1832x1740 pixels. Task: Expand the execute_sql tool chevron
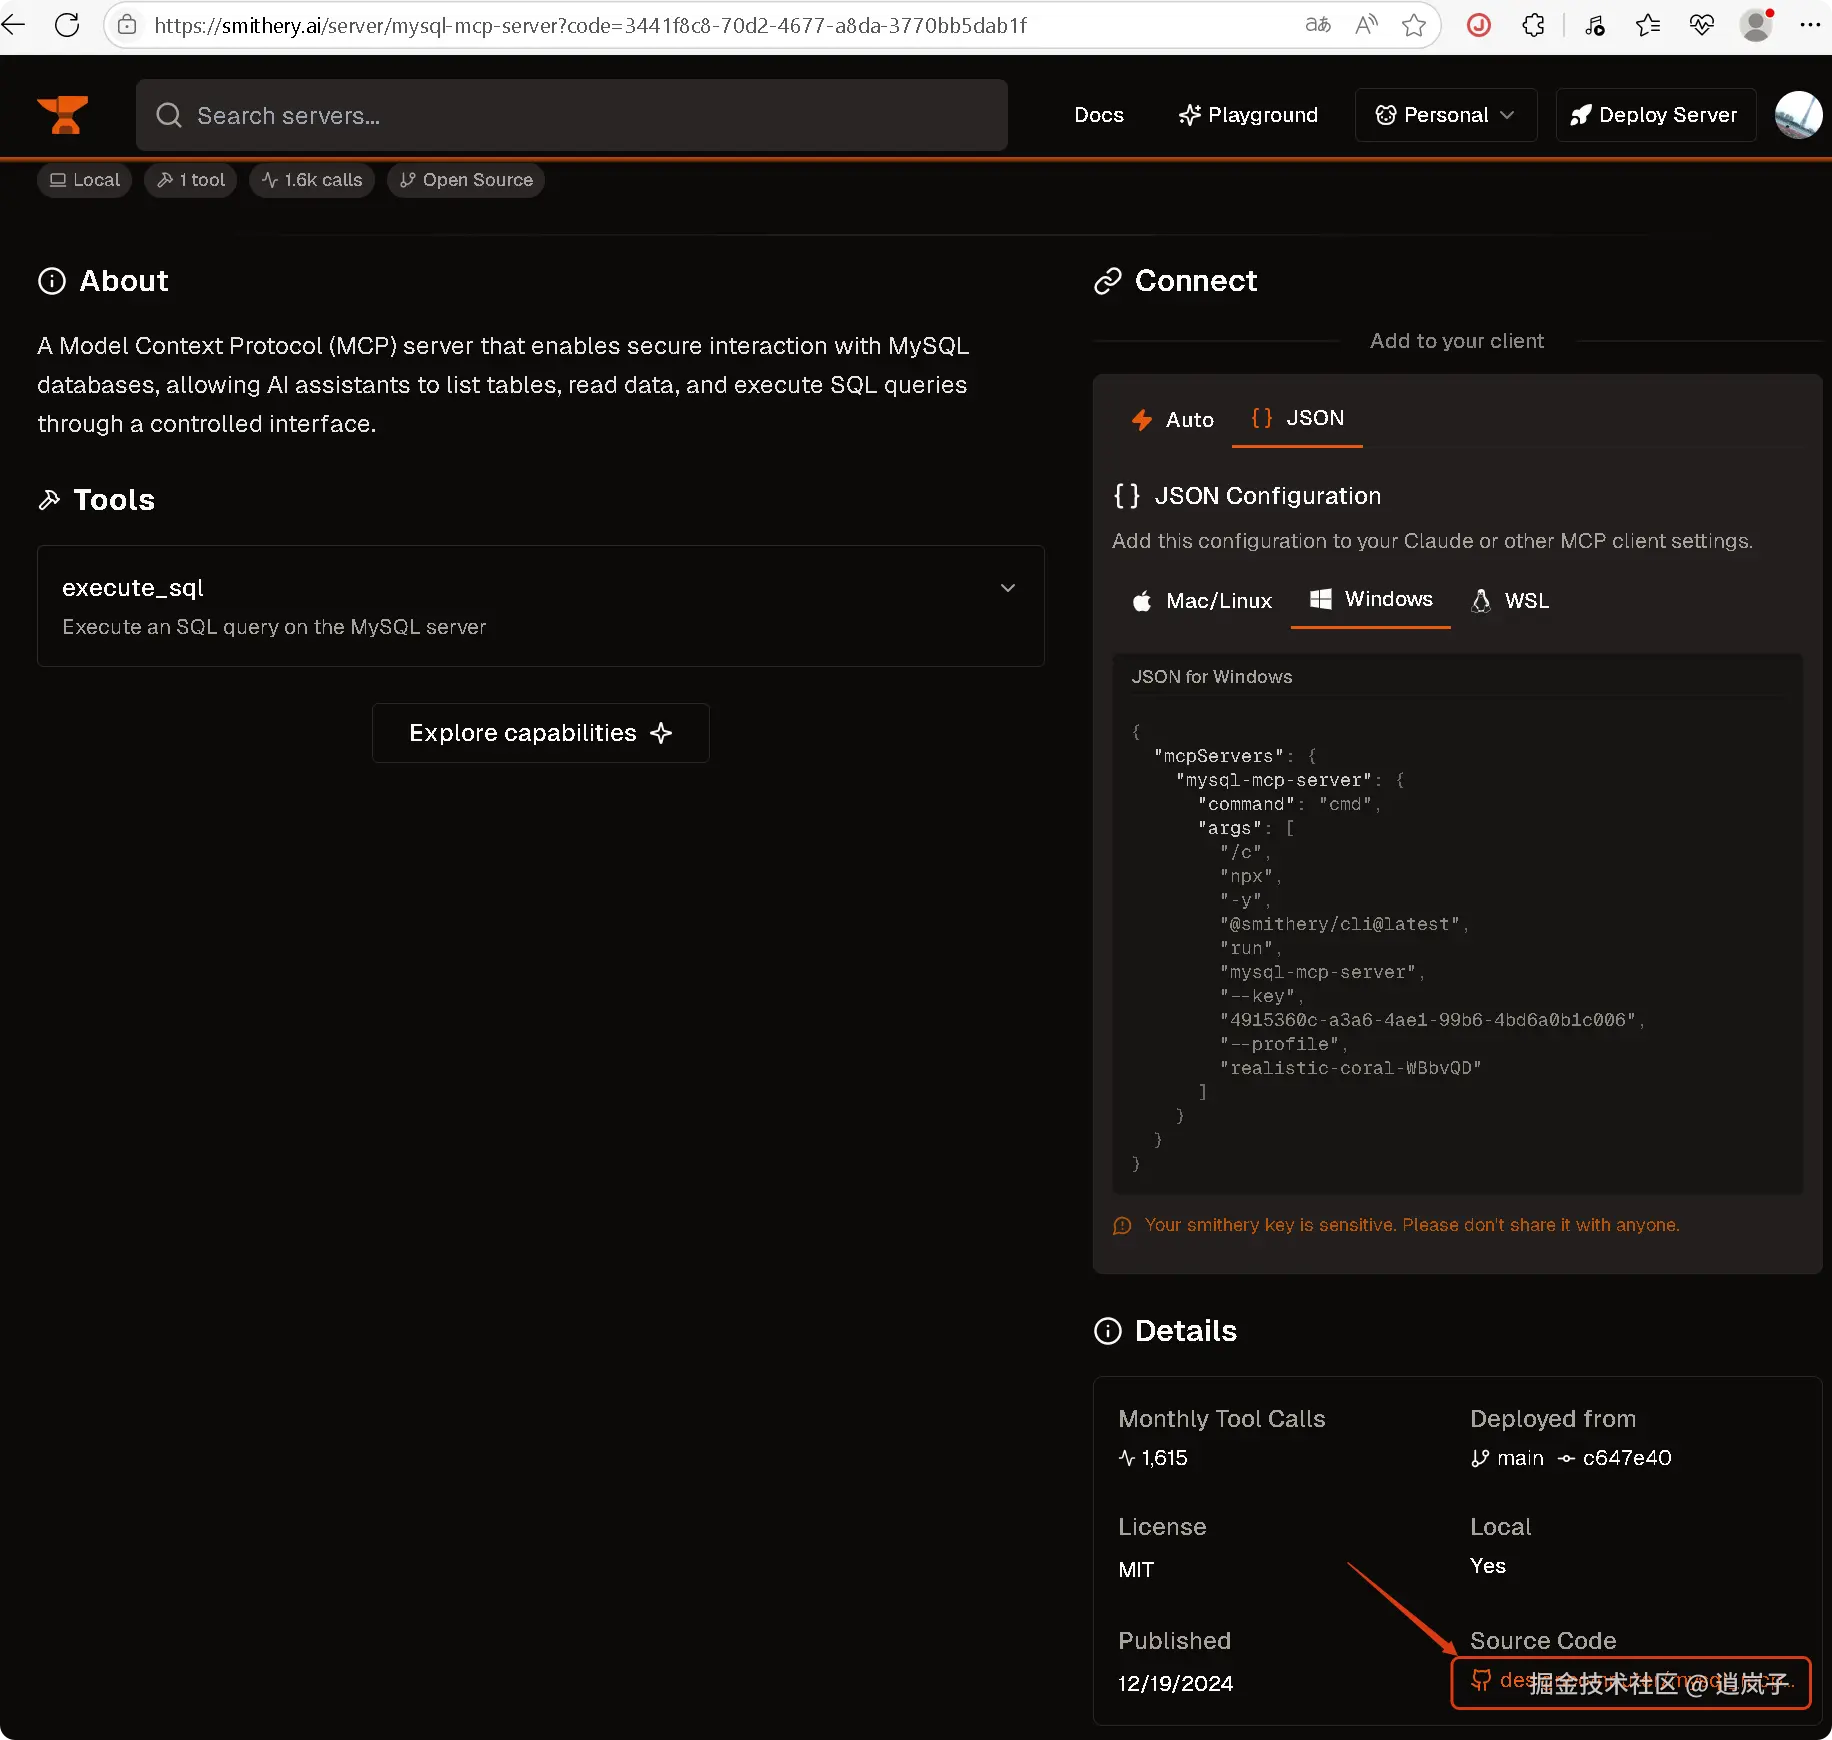(1008, 588)
